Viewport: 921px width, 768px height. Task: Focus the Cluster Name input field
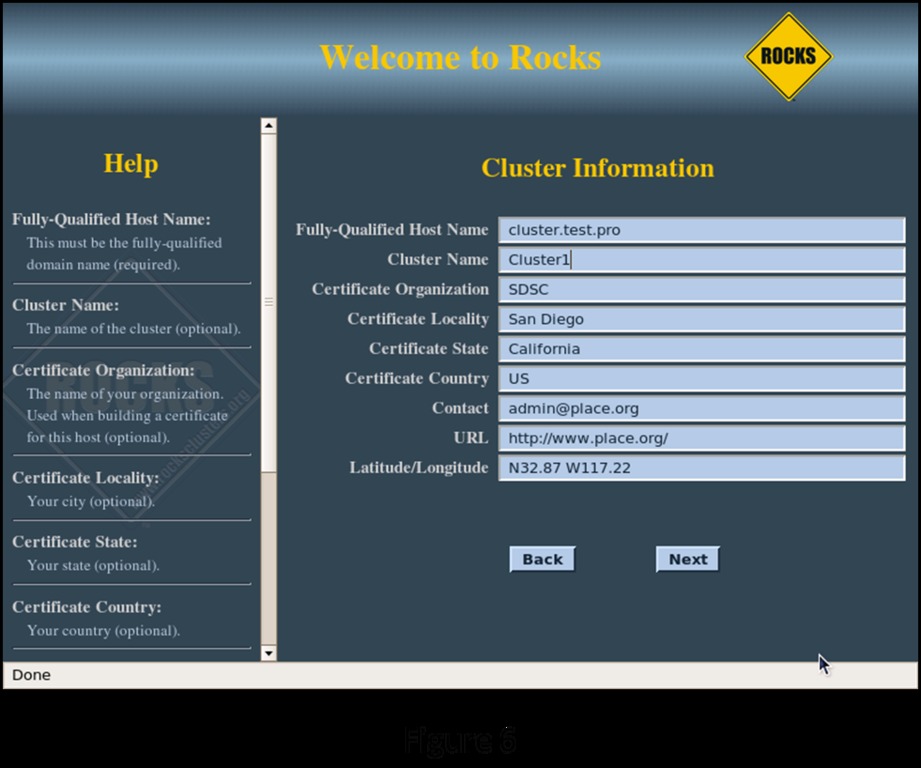pos(700,260)
